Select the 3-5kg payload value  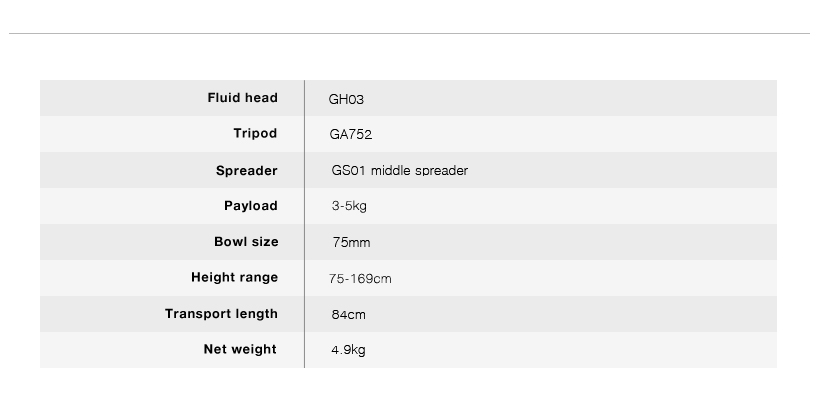pyautogui.click(x=349, y=206)
